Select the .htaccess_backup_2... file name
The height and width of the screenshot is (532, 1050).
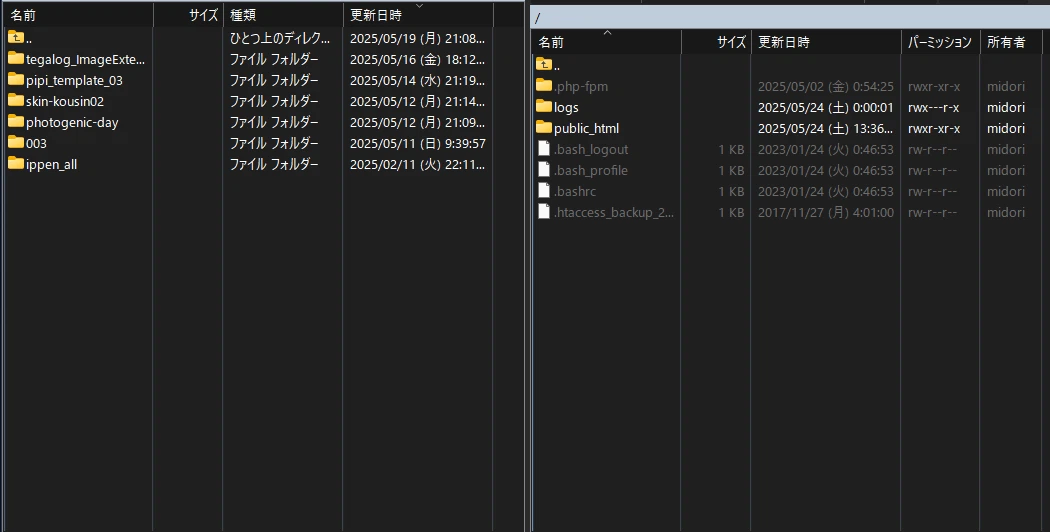613,212
